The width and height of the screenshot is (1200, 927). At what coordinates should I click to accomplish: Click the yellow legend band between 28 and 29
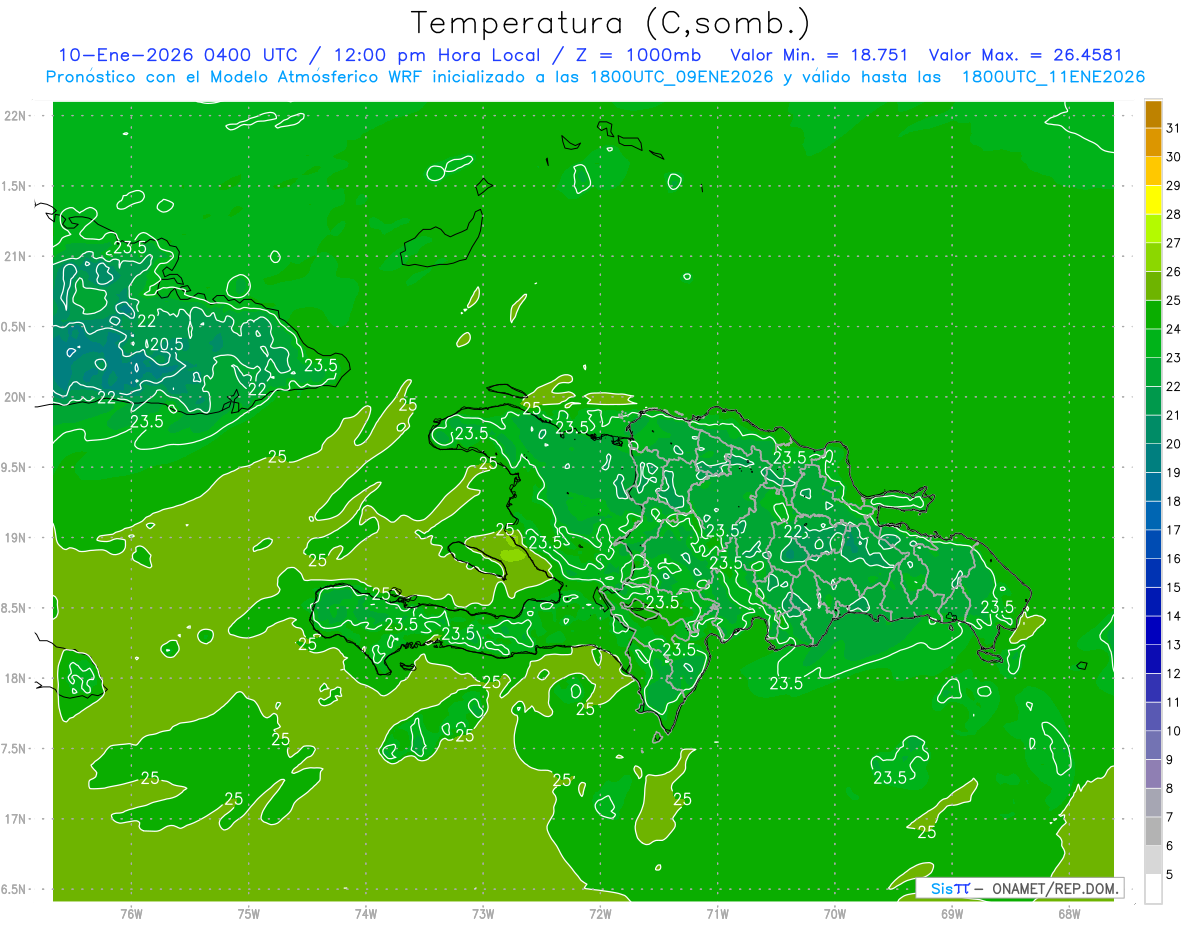(1153, 201)
